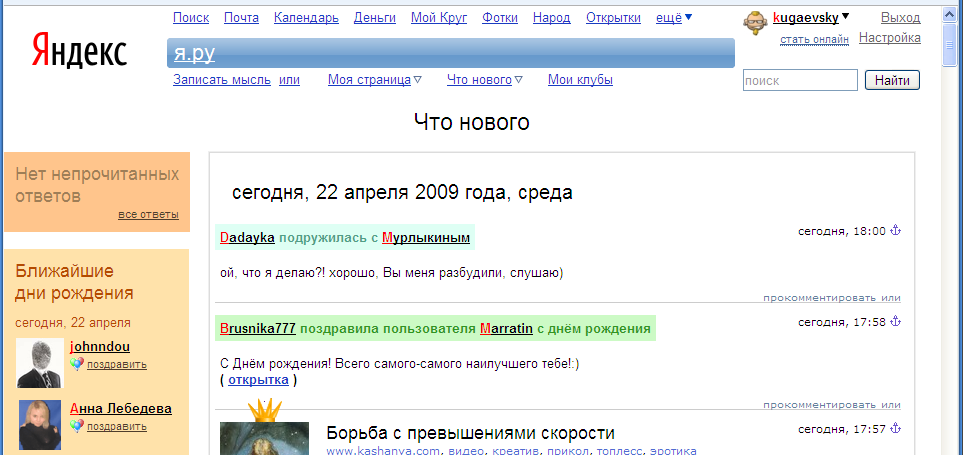
Task: Click the Нет непрочитанных ответов notice
Action: [97, 185]
